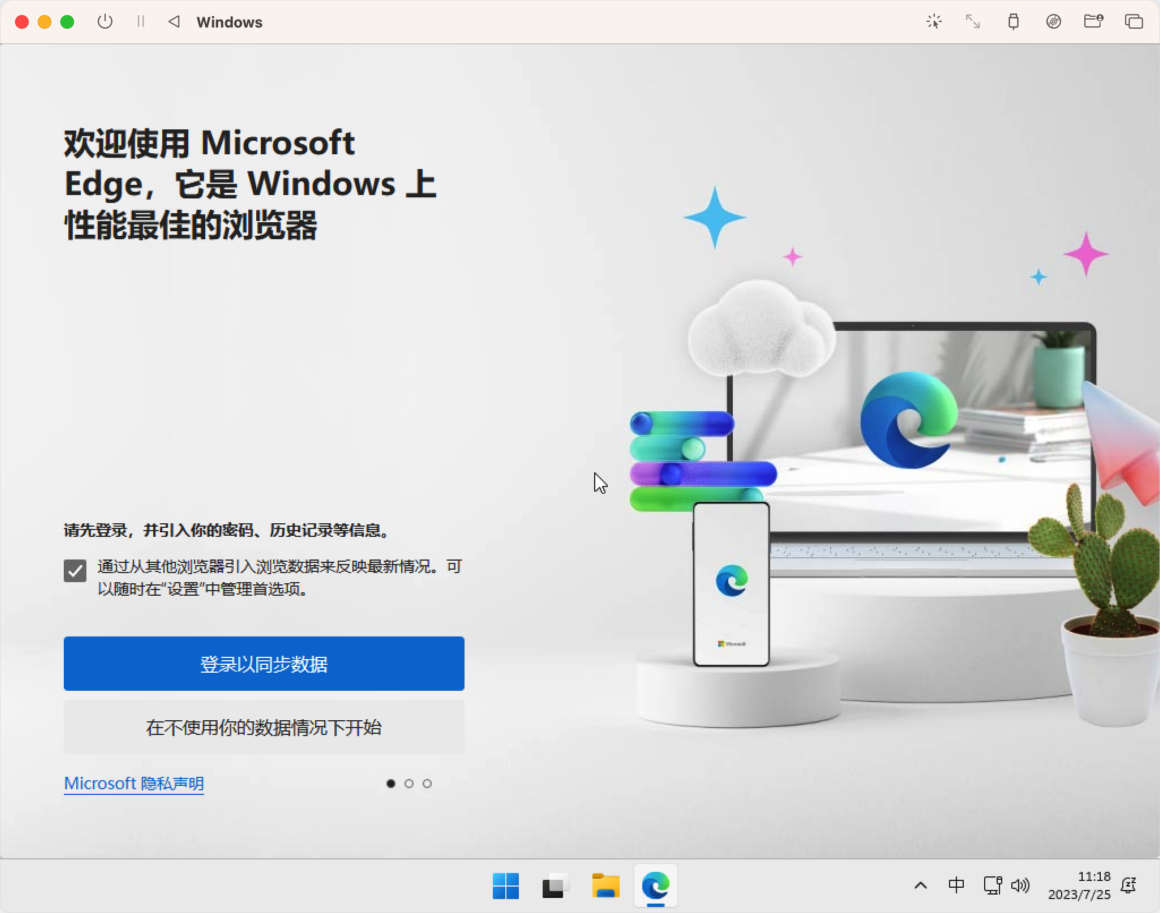Open Task View on the taskbar
The width and height of the screenshot is (1160, 913).
point(555,886)
